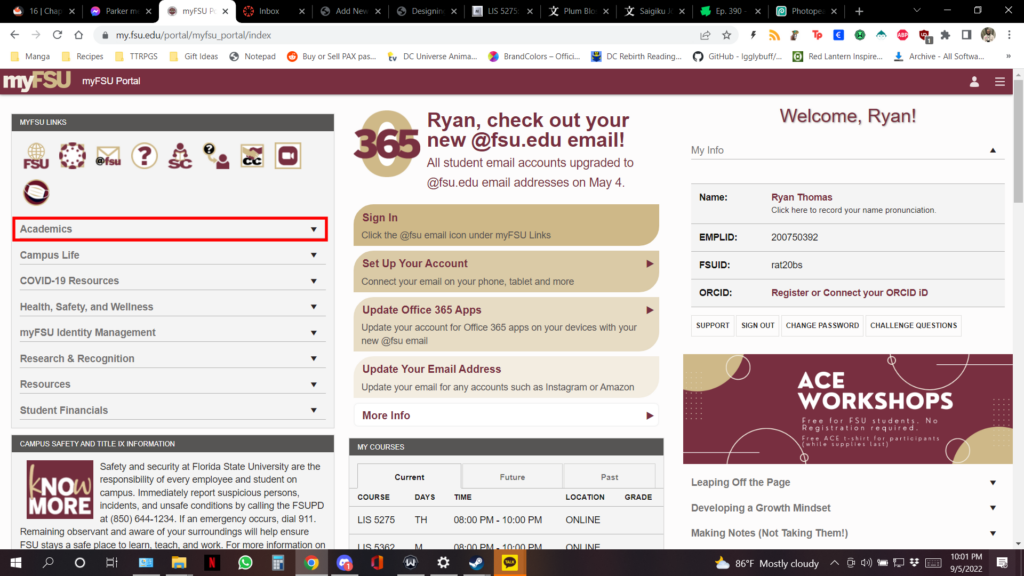Expand the Research & Recognition section
Image resolution: width=1024 pixels, height=576 pixels.
[170, 359]
